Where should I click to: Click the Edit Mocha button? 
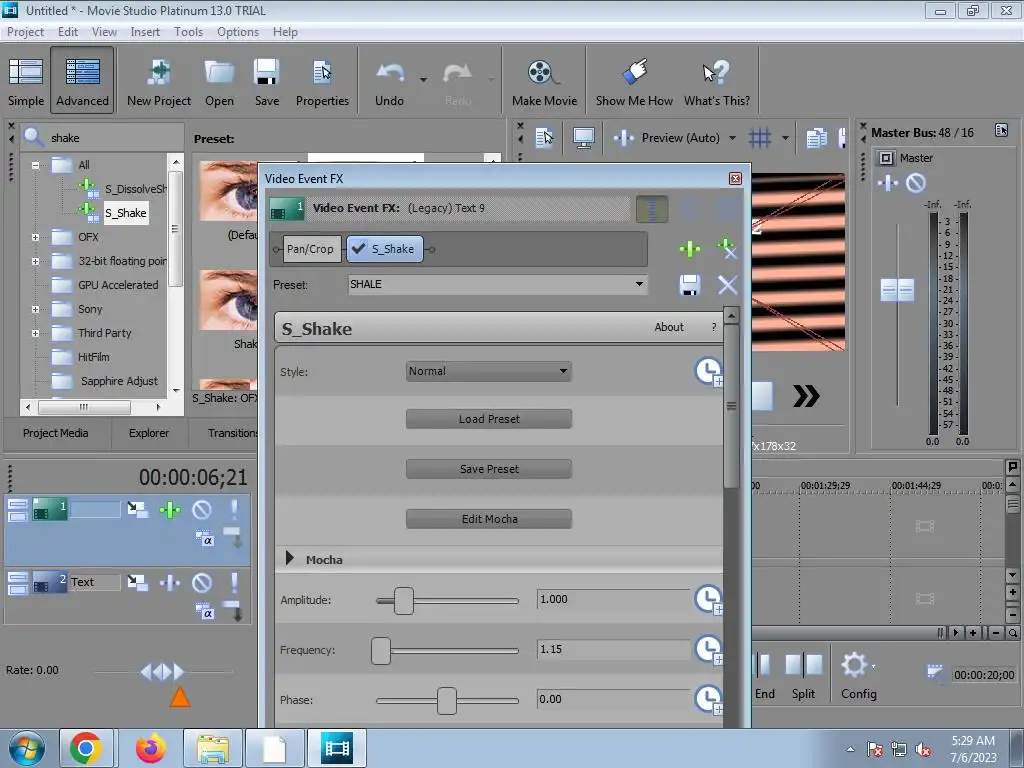pyautogui.click(x=489, y=519)
